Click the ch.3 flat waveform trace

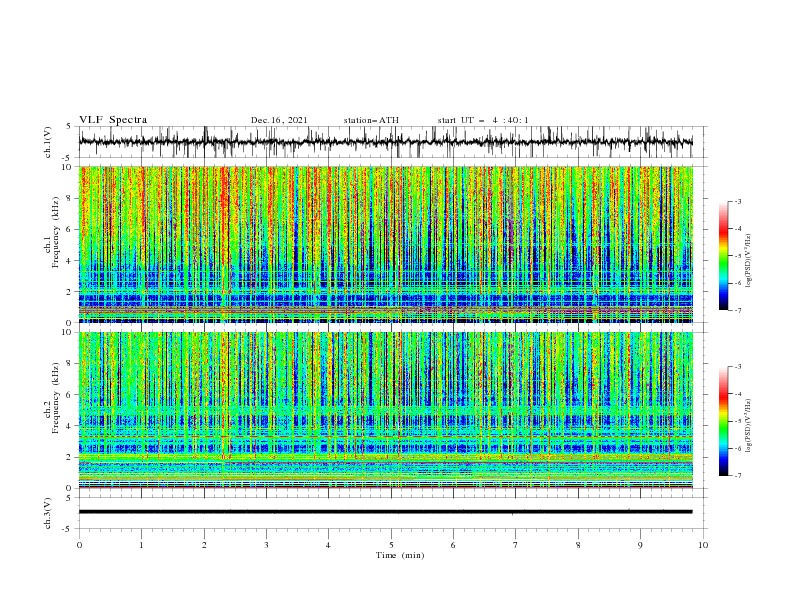(x=385, y=512)
